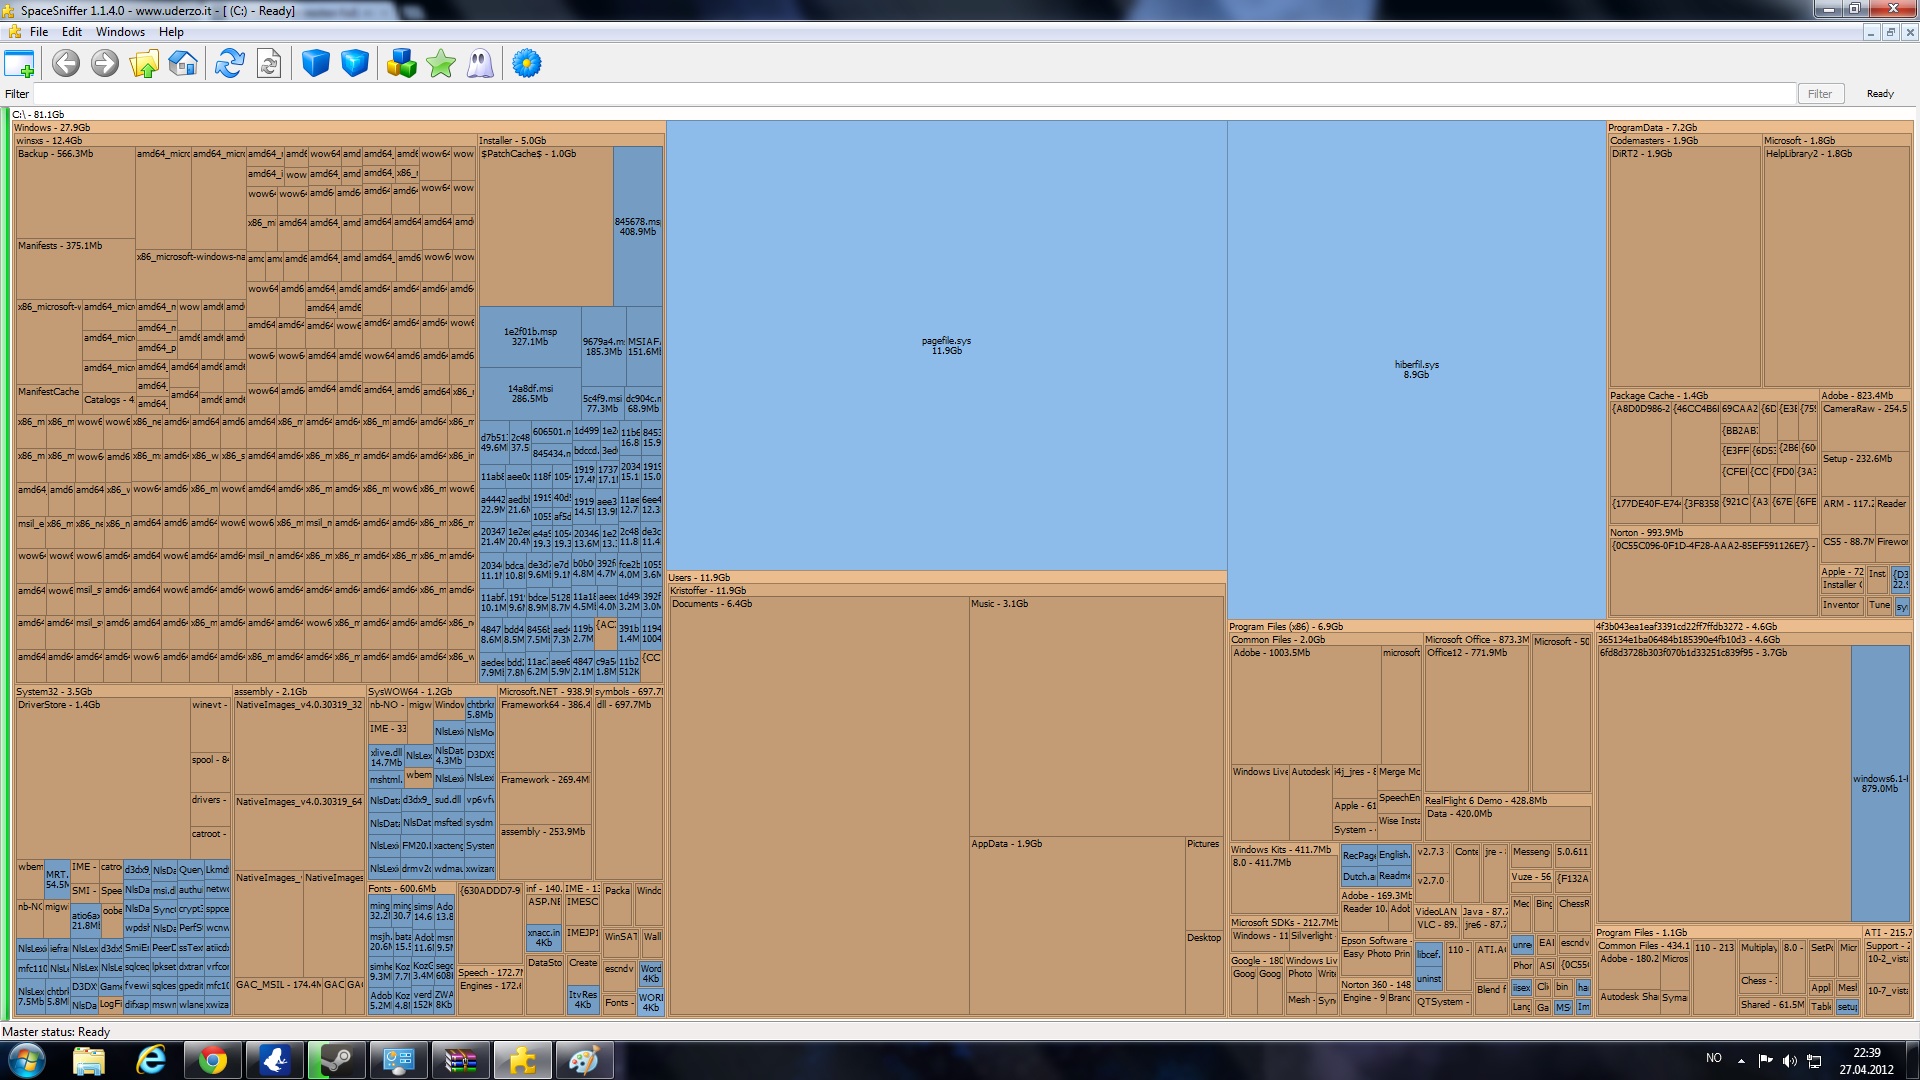Image resolution: width=1920 pixels, height=1080 pixels.
Task: Select the pagefile.sys block
Action: (946, 345)
